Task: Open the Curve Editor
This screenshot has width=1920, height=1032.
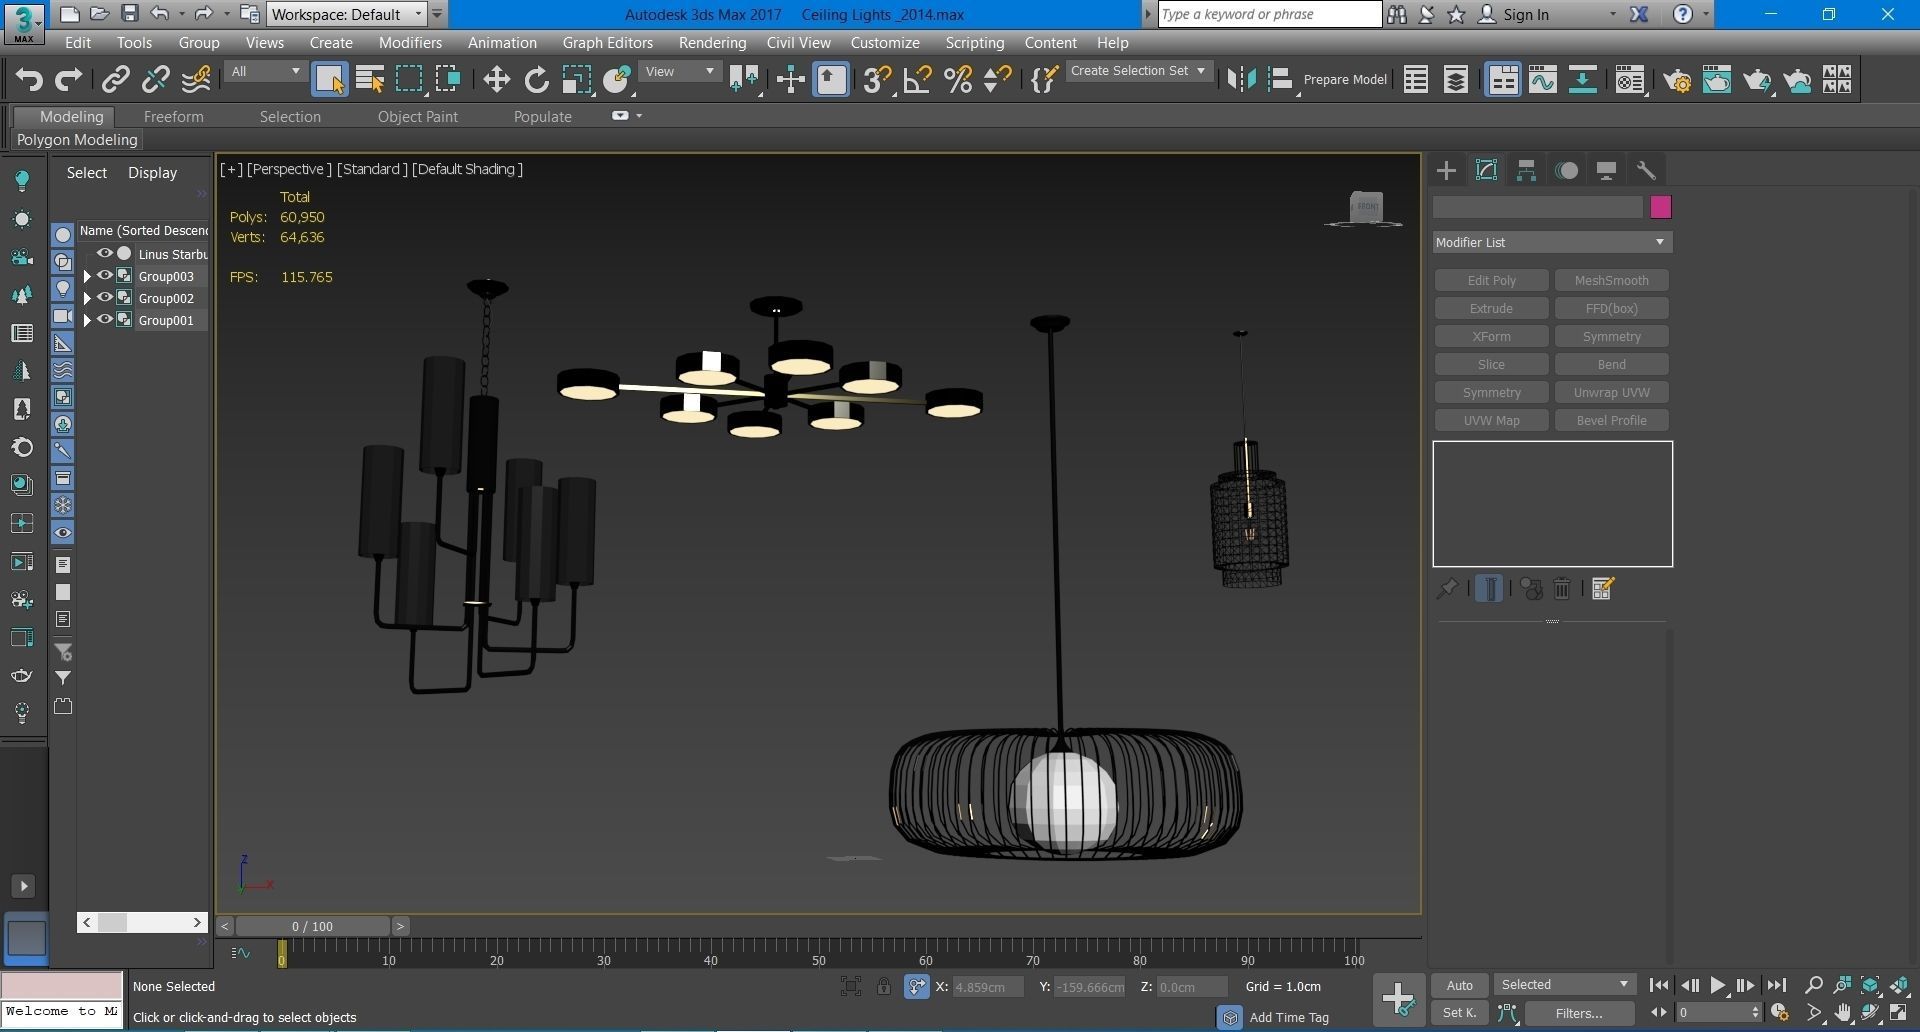Action: tap(1543, 80)
